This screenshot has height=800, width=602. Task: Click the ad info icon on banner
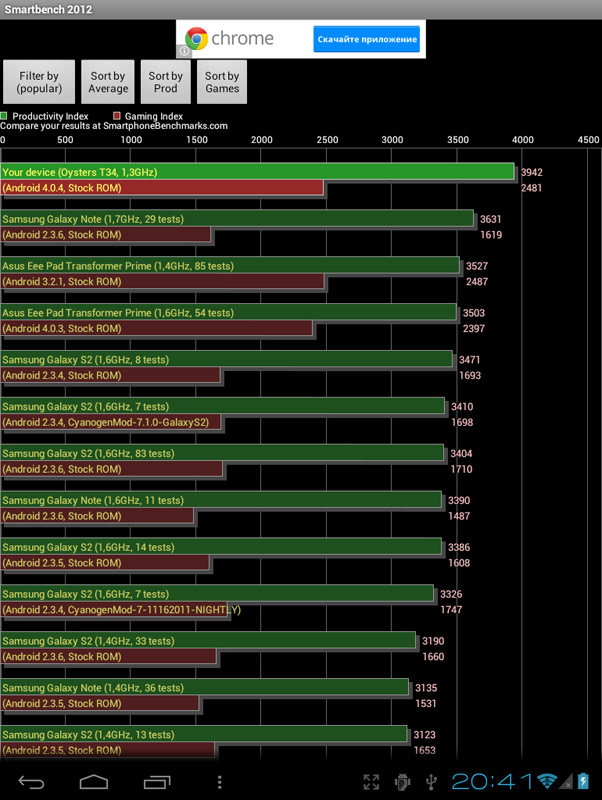pos(184,51)
